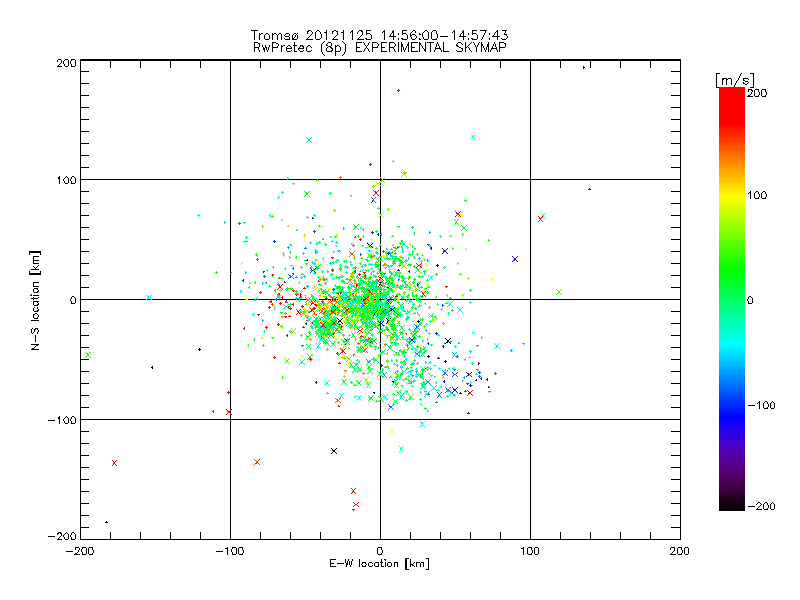Click the plot title 'Tromsø 20121125 14:56:00-14:57:43'
The image size is (800, 600).
point(379,35)
